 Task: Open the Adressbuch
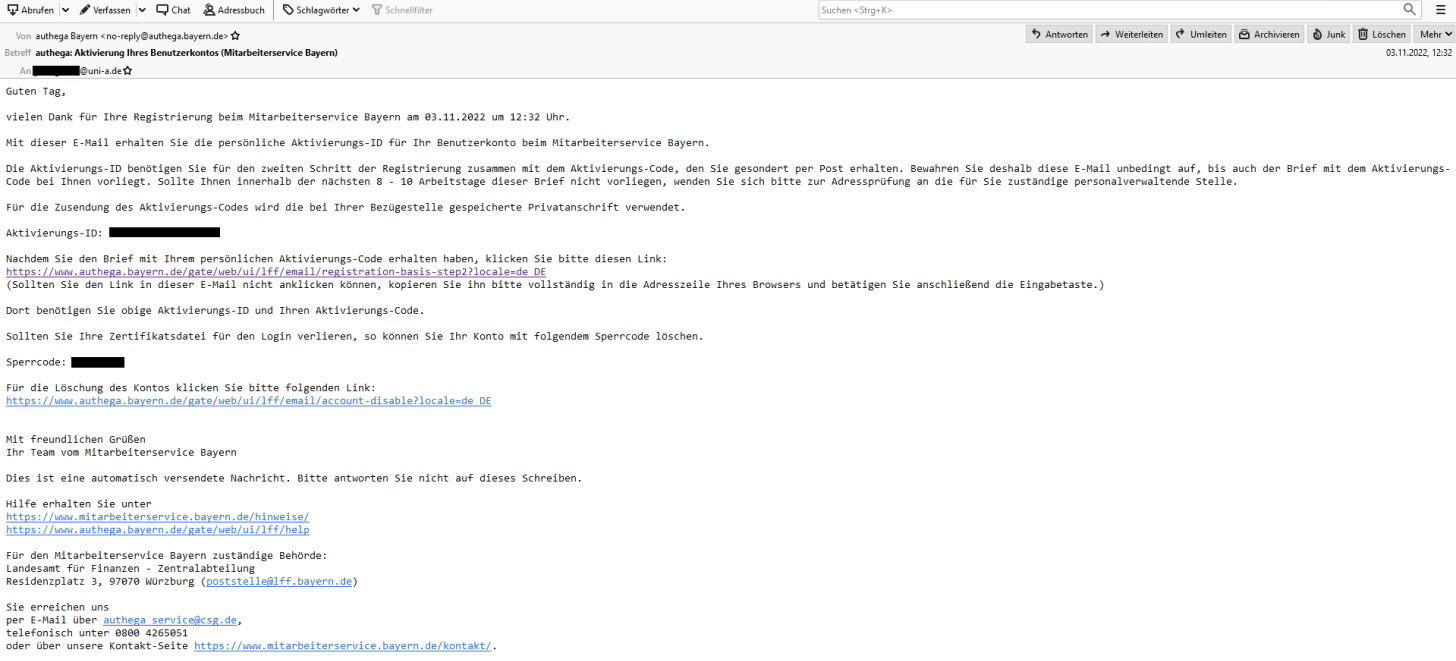pos(234,10)
